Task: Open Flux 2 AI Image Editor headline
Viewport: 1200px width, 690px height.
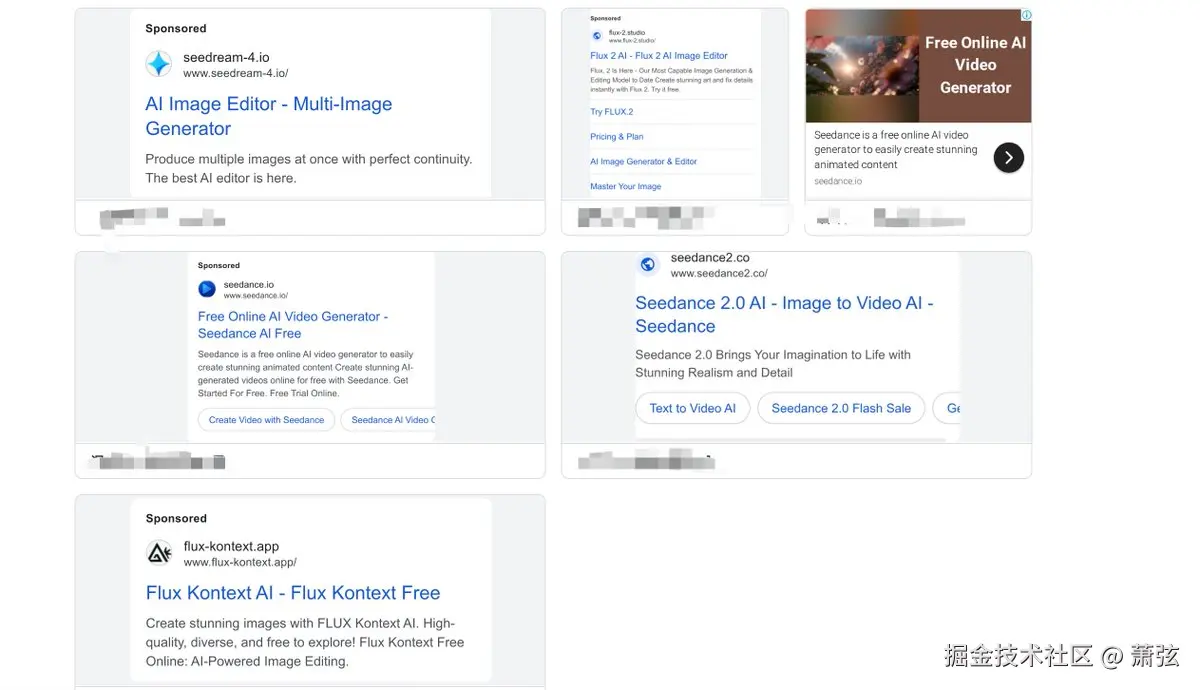Action: pyautogui.click(x=659, y=56)
